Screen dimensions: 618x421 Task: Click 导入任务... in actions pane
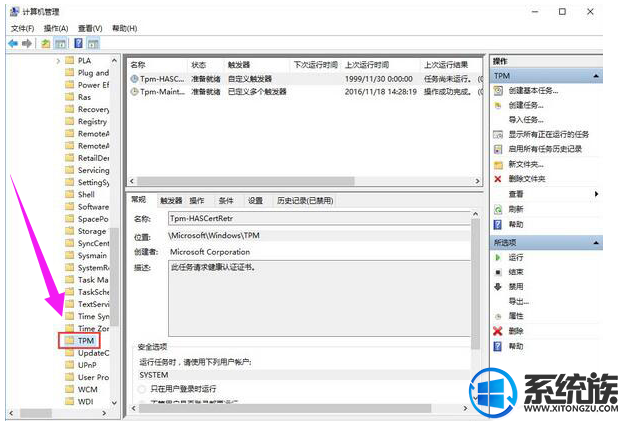point(526,120)
